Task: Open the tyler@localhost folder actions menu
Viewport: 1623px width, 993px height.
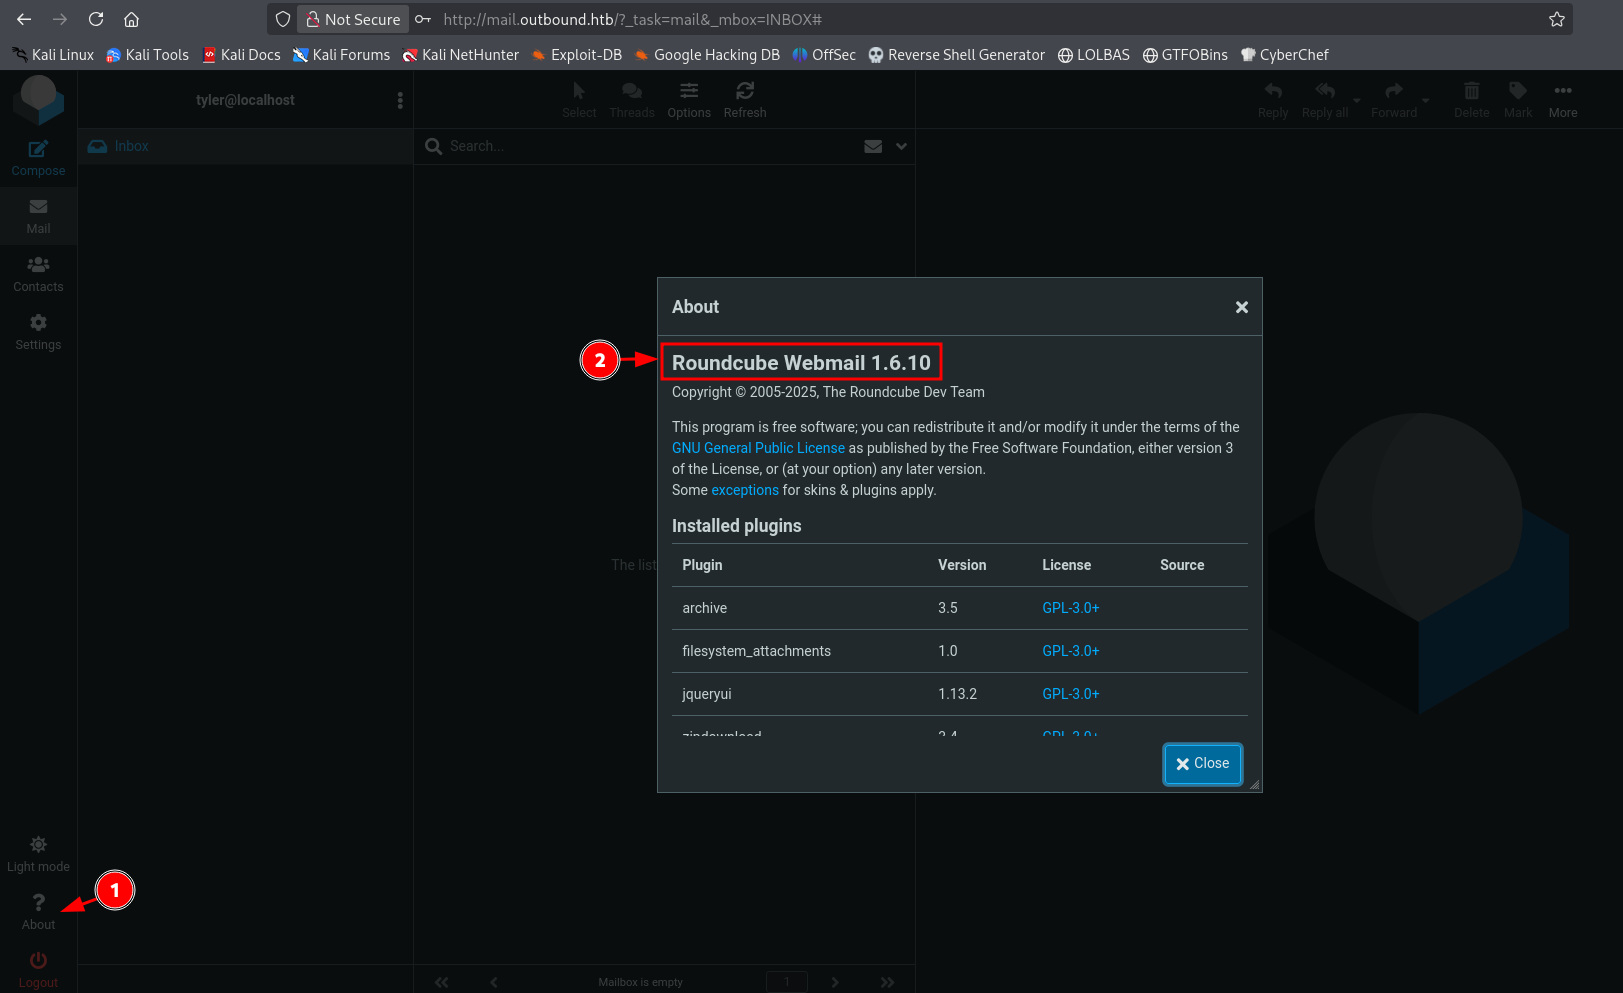Action: pos(400,100)
